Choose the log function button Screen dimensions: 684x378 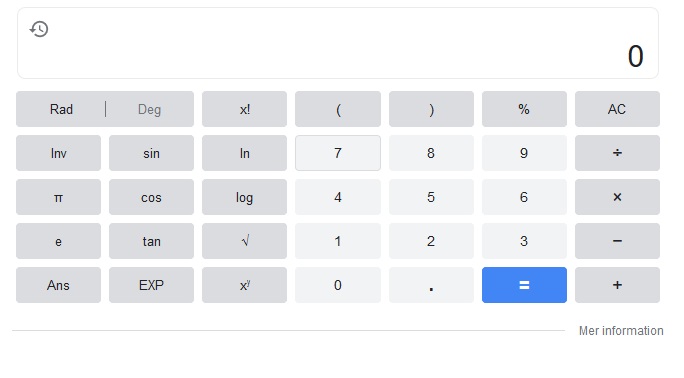click(x=244, y=197)
